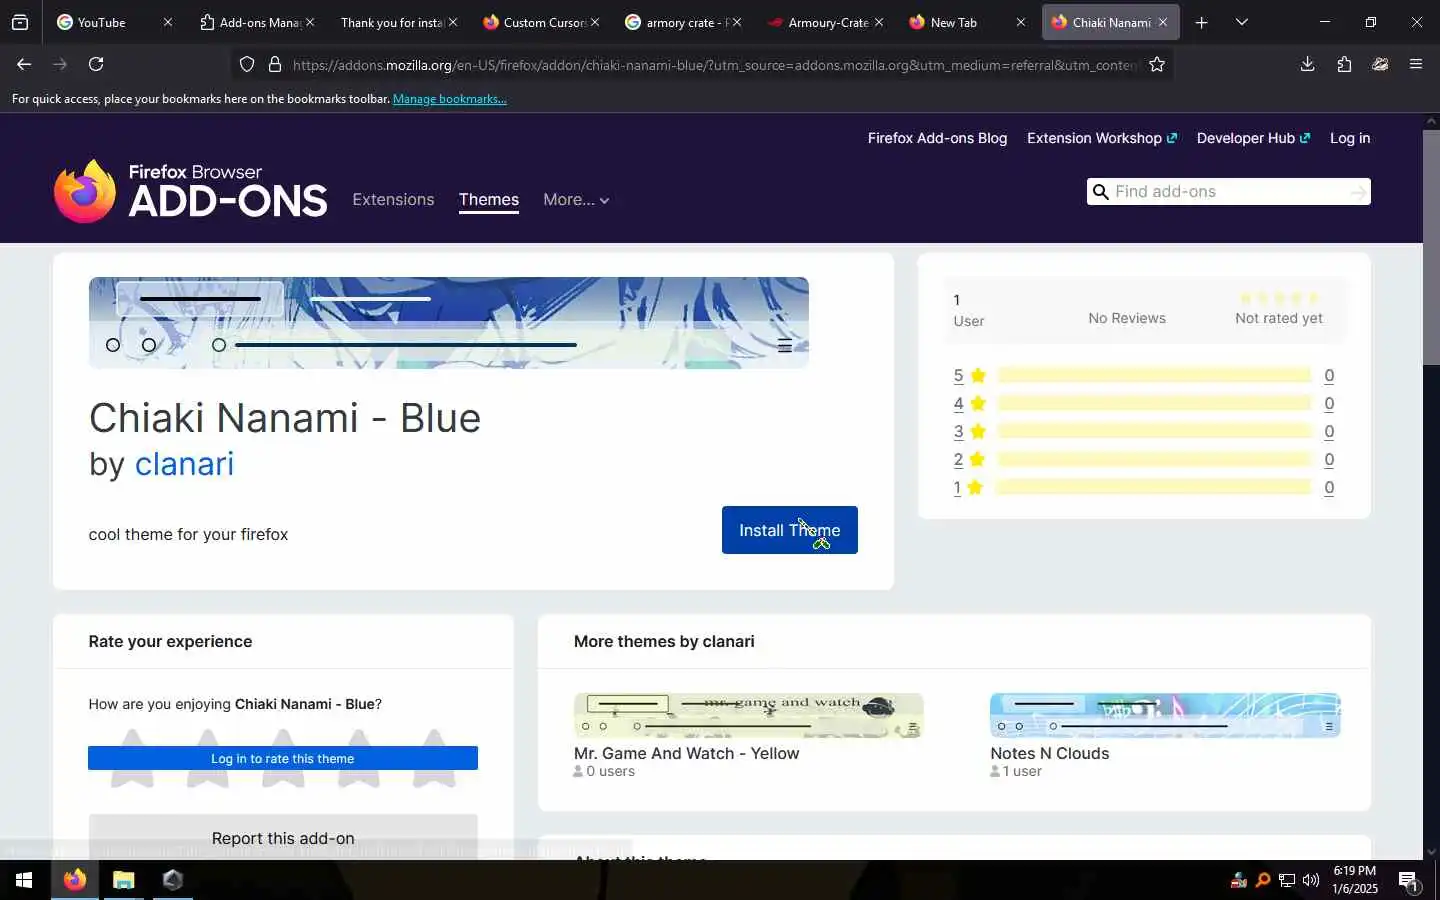Click the address bar URL
This screenshot has width=1440, height=900.
click(x=715, y=65)
